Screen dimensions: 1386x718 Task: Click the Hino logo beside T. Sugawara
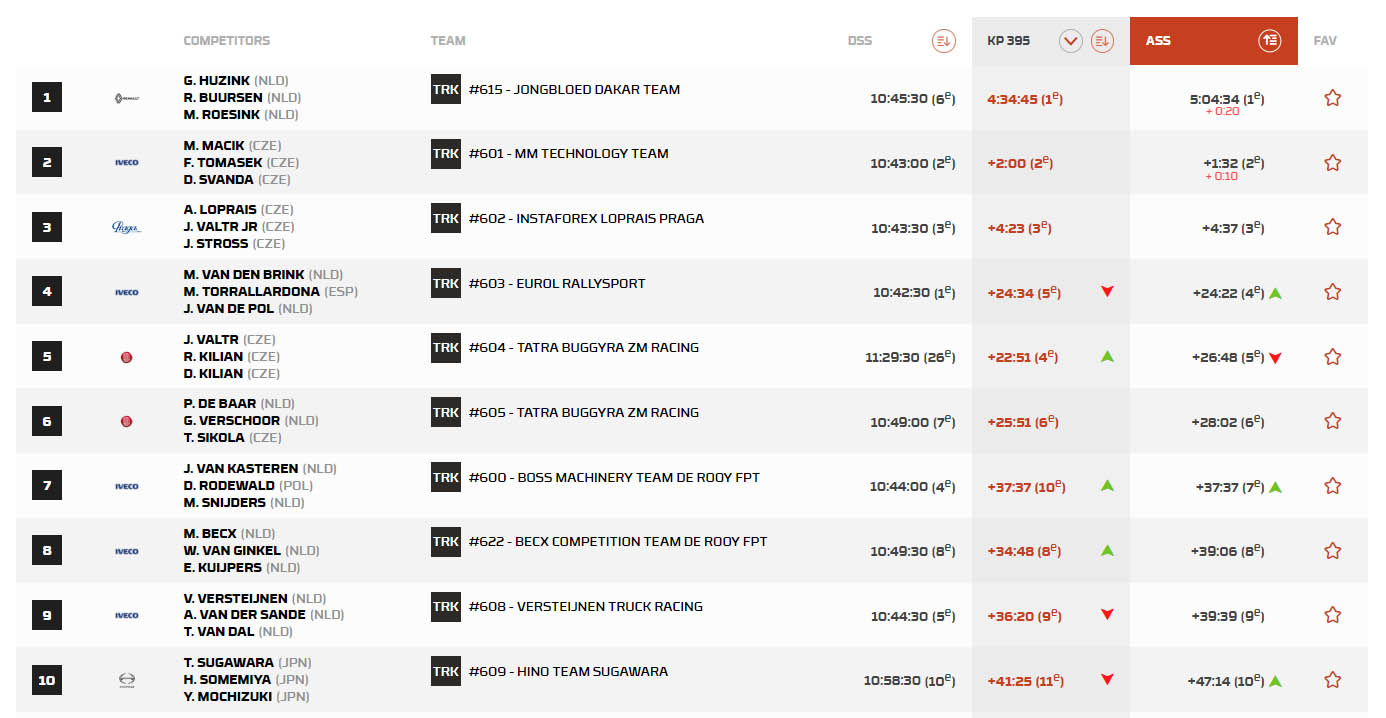[127, 680]
